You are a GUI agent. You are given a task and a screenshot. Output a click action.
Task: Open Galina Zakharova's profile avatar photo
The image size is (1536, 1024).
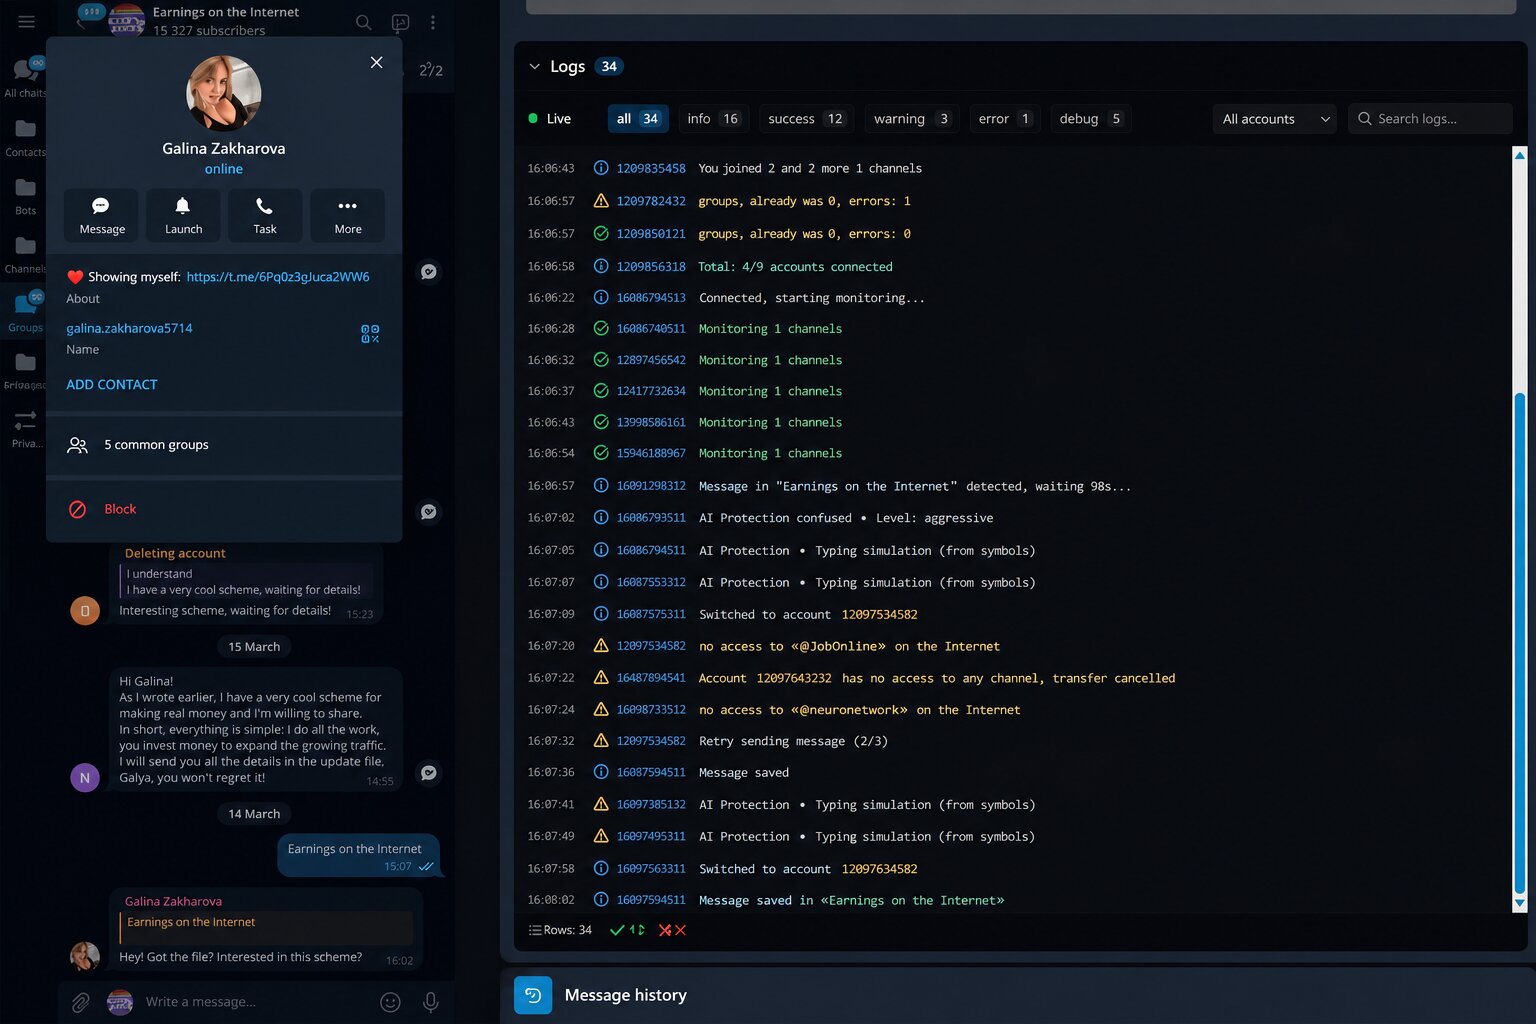click(x=224, y=93)
